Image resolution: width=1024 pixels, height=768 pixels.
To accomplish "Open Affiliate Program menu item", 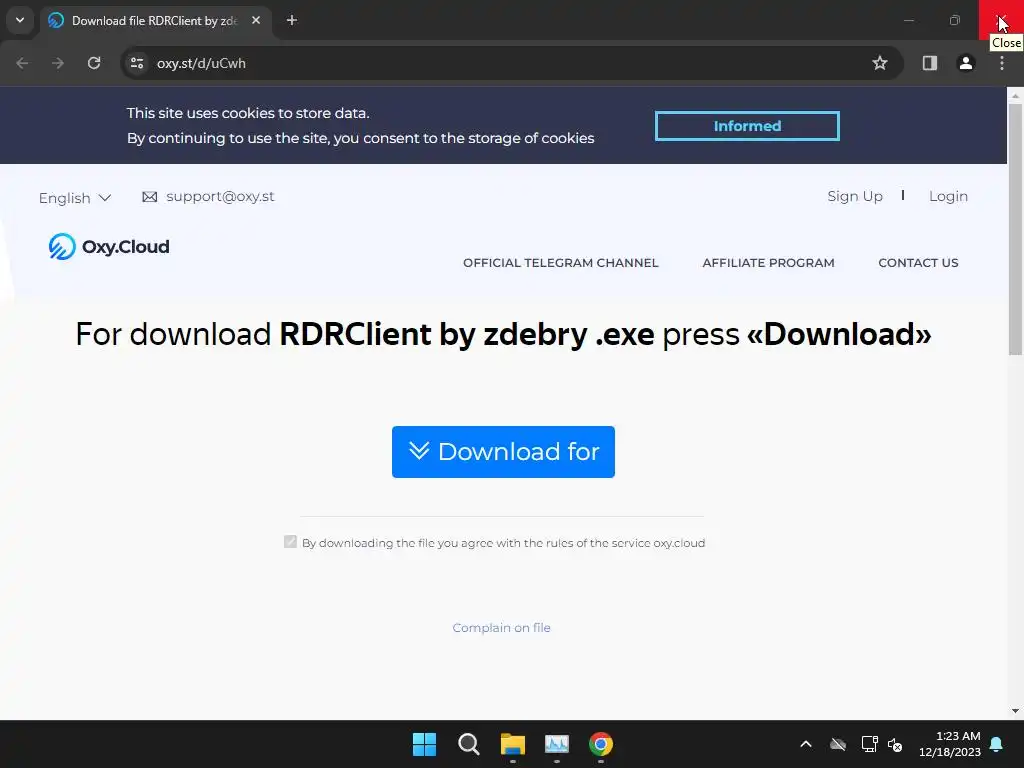I will coord(768,263).
